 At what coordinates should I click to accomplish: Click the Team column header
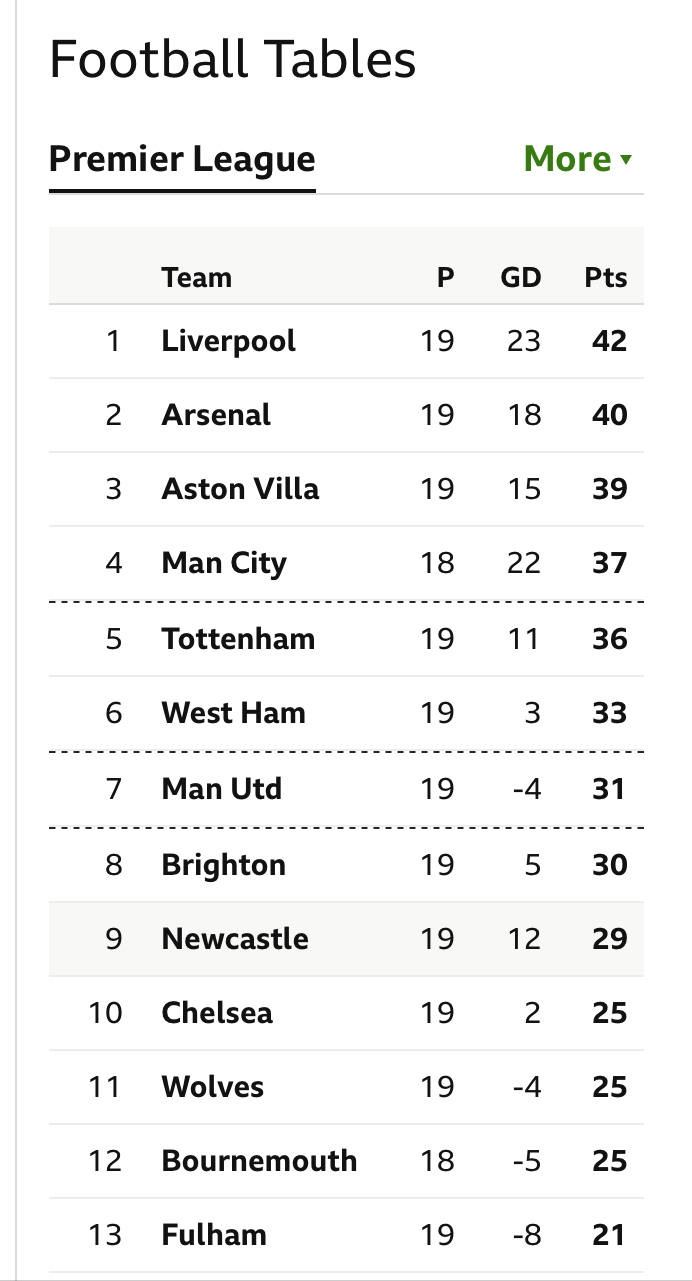point(197,277)
